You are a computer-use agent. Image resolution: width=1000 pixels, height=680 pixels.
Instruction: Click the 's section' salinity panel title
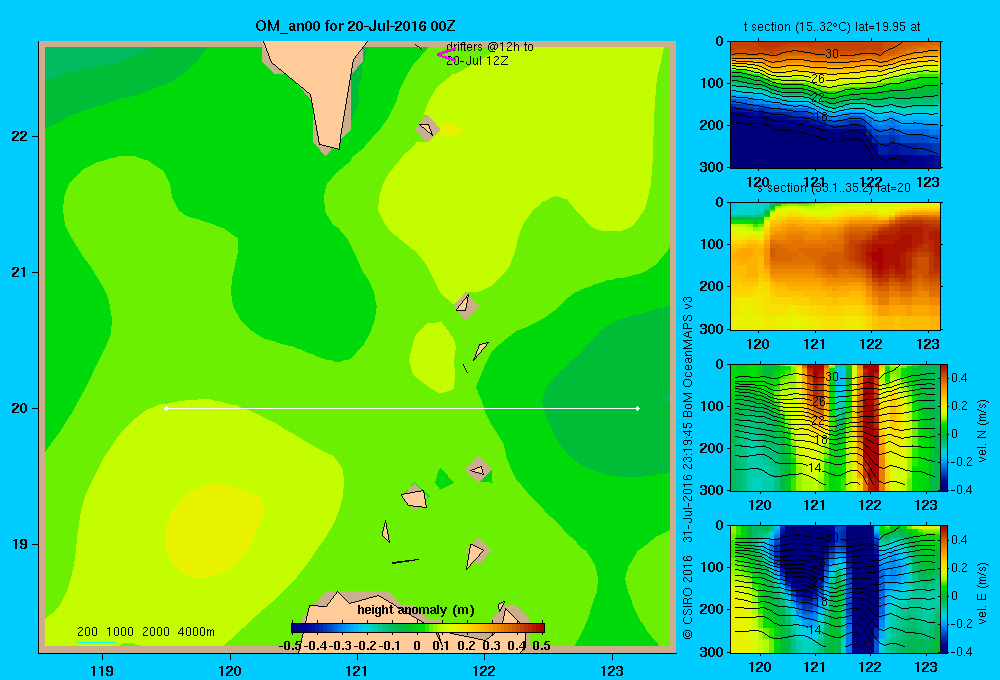pos(833,188)
